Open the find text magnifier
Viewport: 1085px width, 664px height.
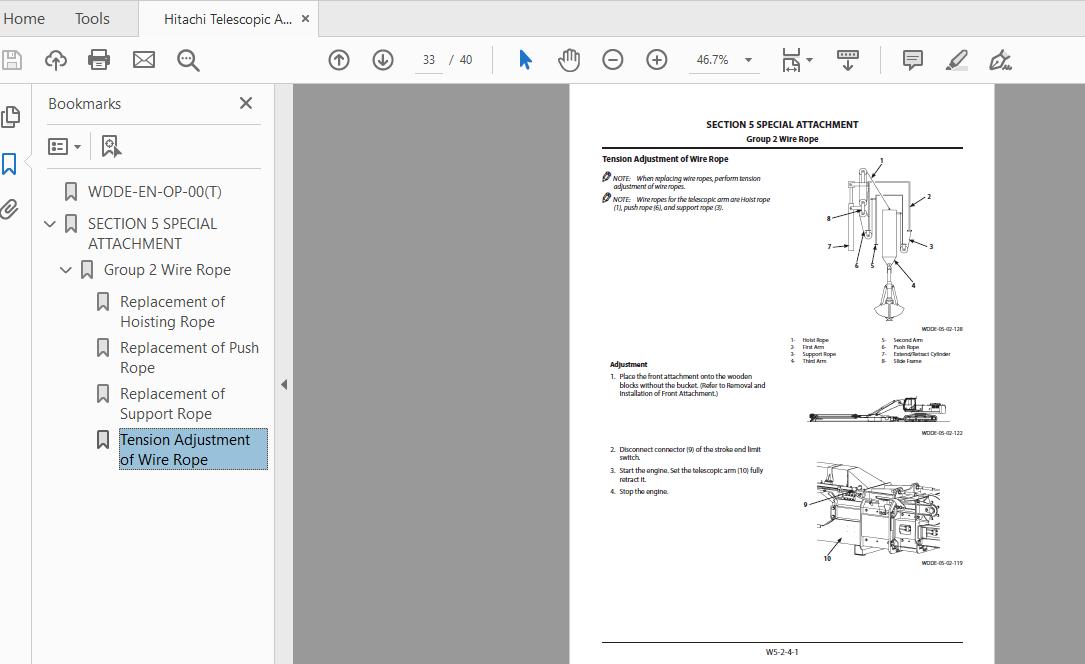click(x=188, y=60)
